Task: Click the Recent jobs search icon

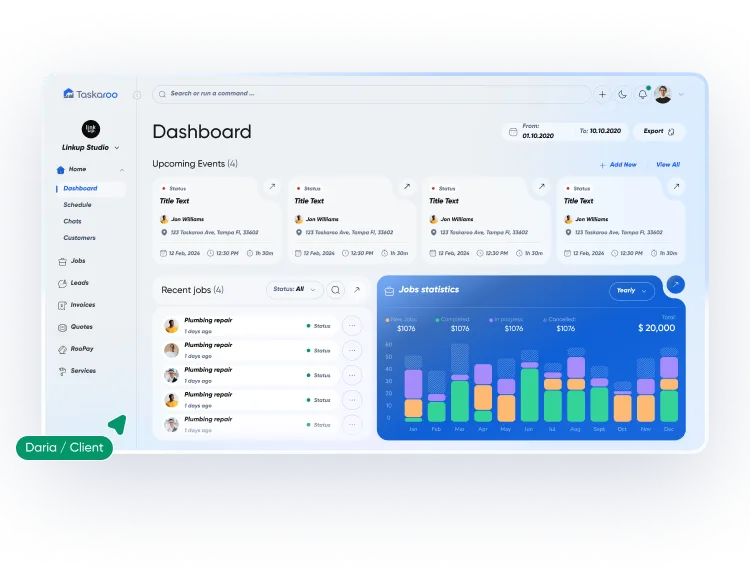Action: (336, 290)
